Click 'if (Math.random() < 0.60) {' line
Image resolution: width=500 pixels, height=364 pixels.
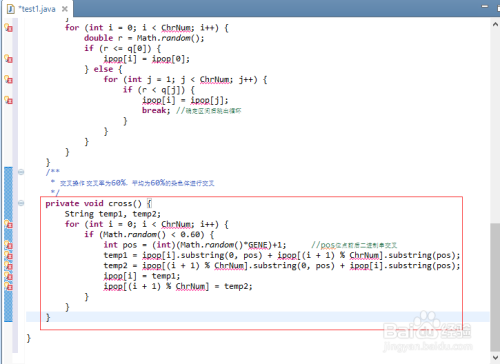click(149, 234)
